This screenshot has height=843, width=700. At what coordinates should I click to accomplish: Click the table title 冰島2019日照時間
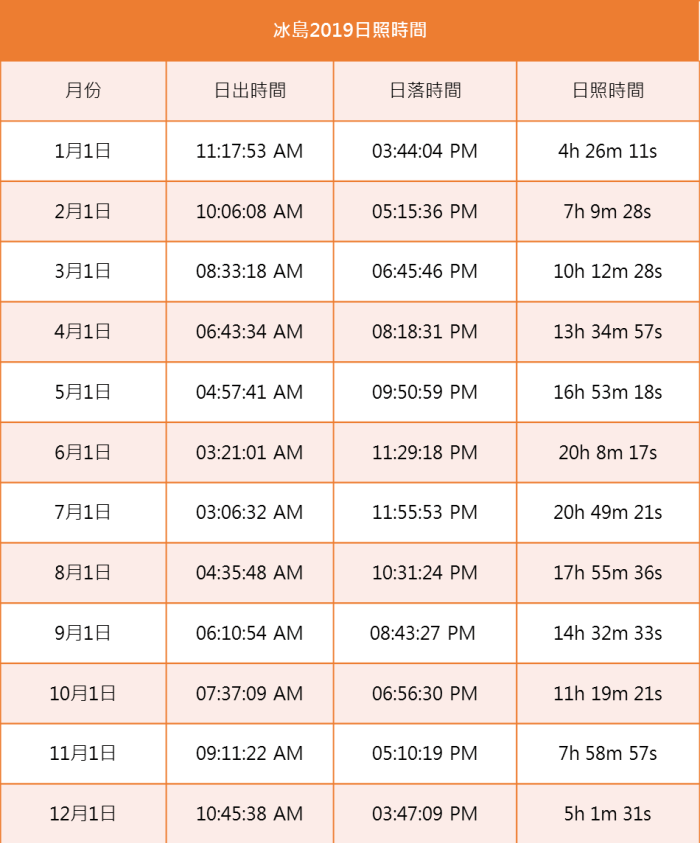point(350,30)
